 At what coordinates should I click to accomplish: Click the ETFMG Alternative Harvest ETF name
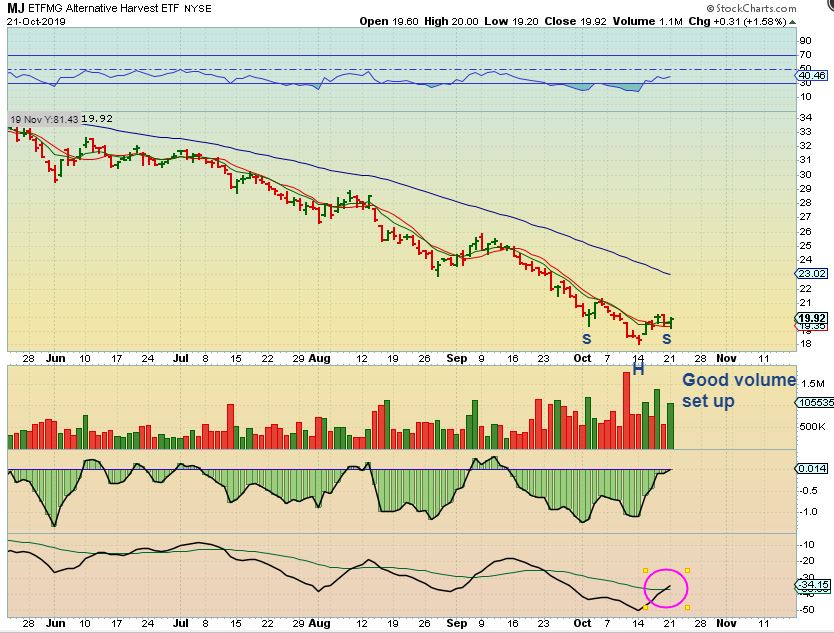[103, 9]
